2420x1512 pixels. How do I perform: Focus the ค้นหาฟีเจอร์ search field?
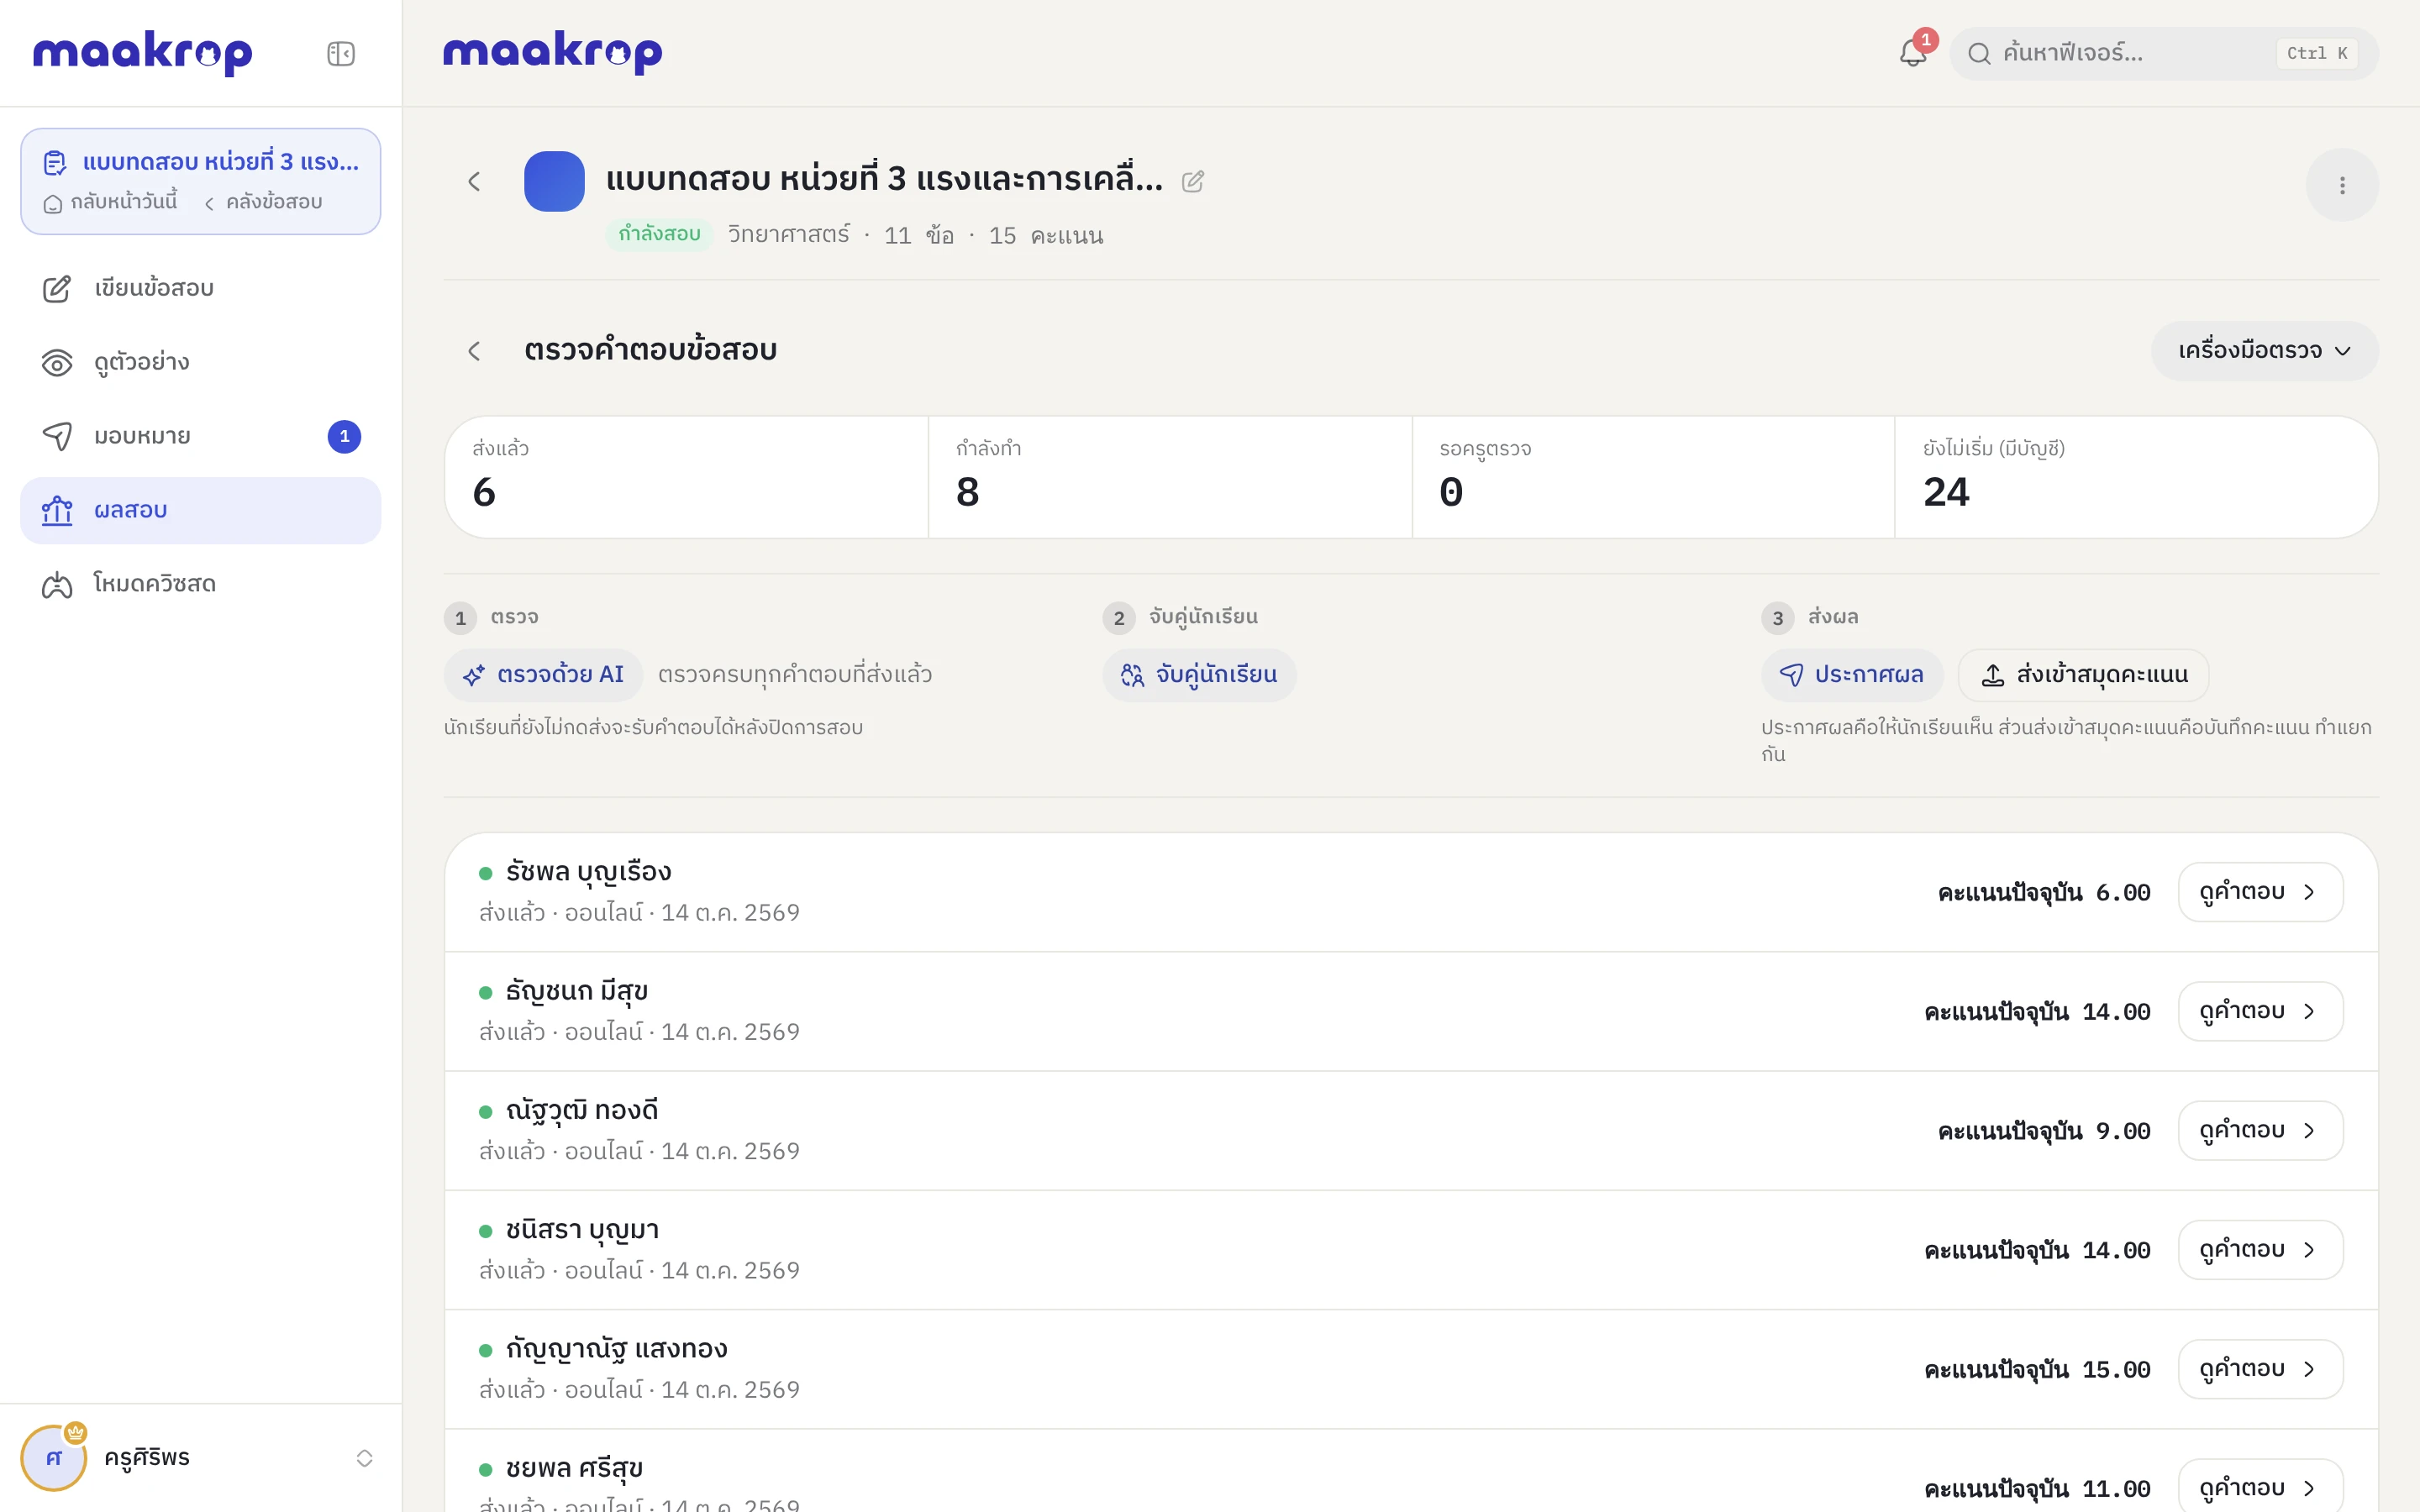point(2164,53)
